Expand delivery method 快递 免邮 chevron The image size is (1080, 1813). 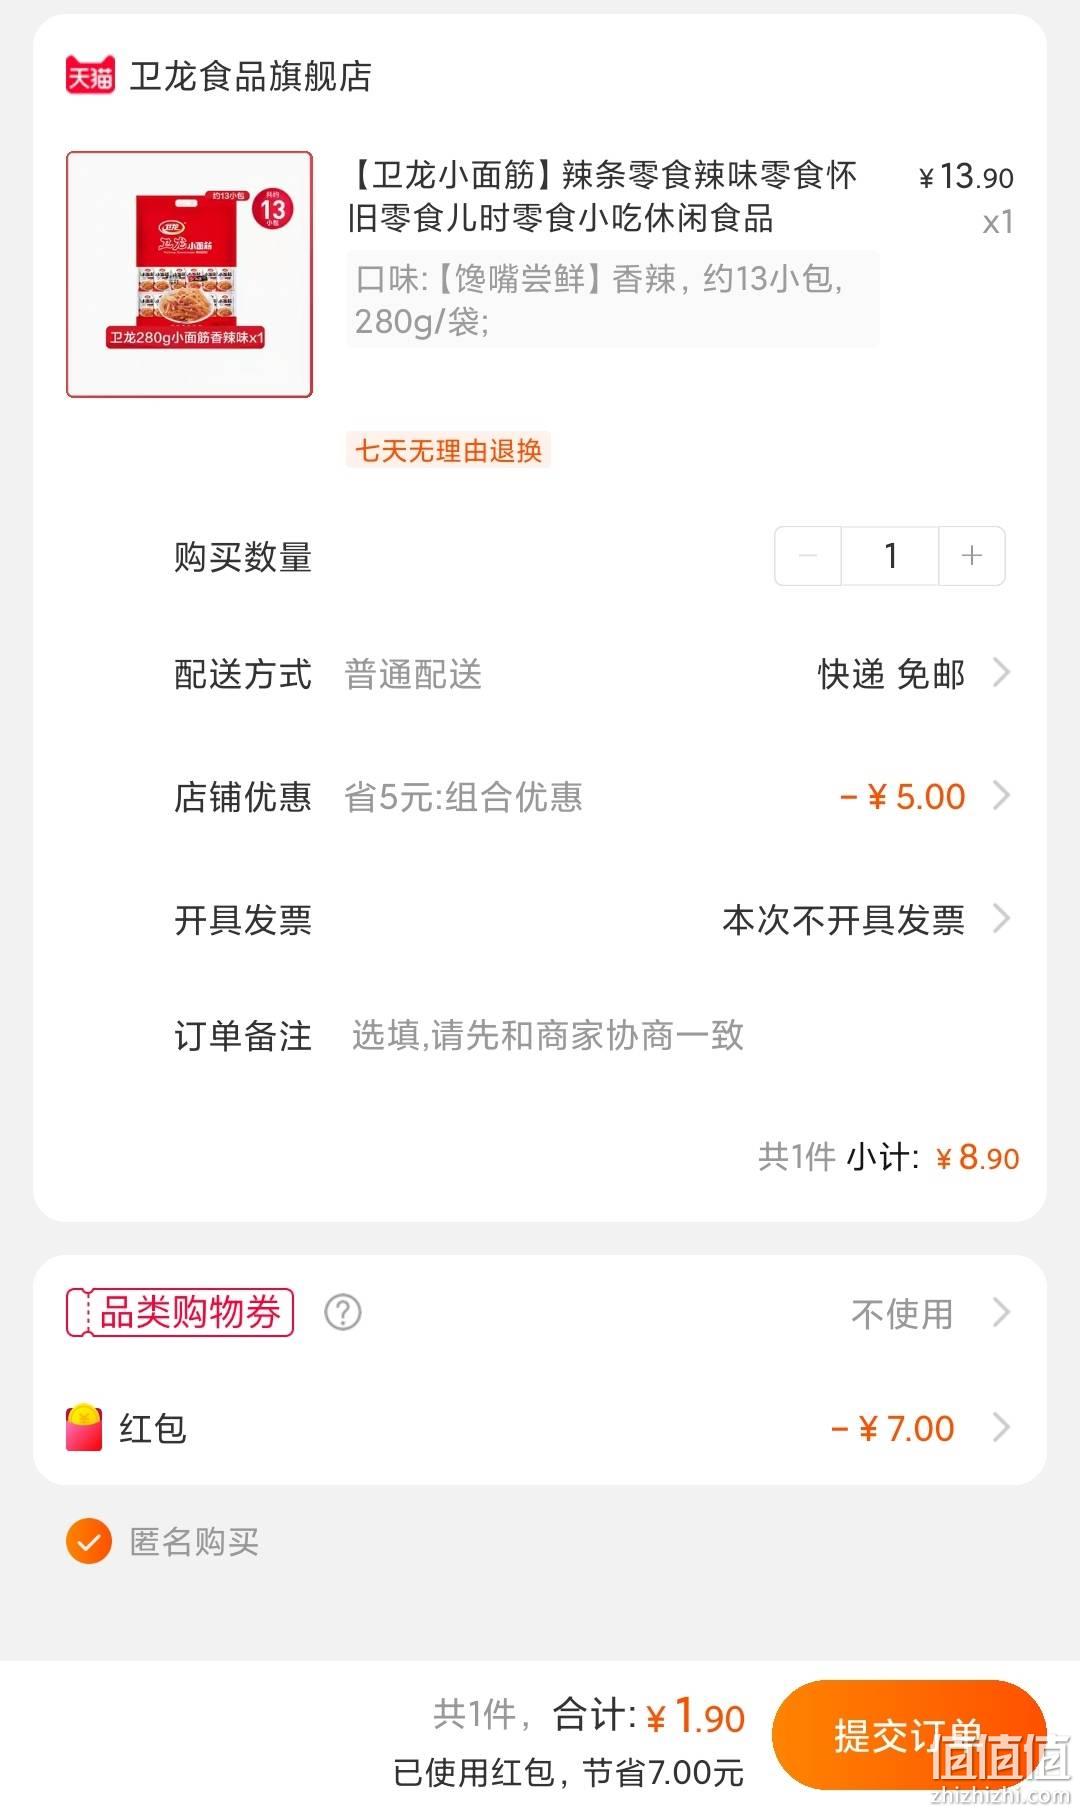coord(1001,673)
